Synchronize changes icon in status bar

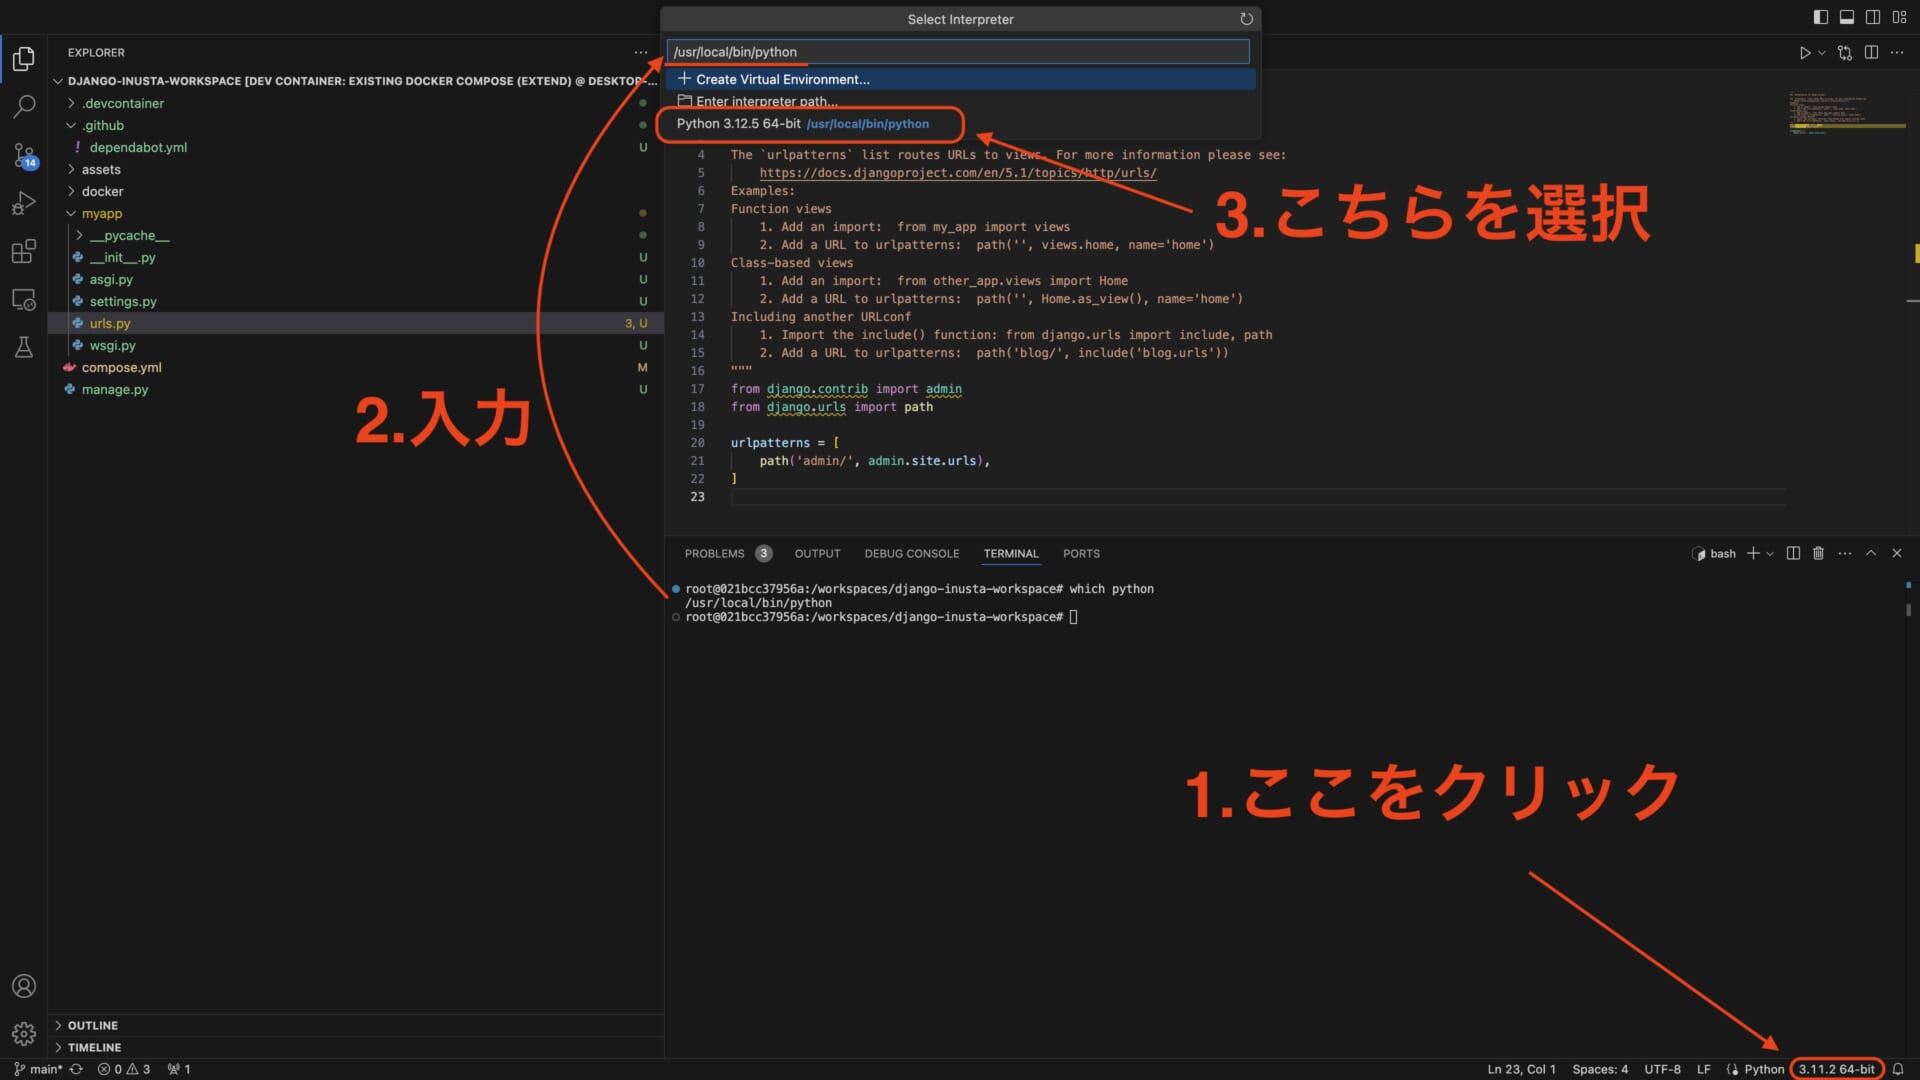click(x=76, y=1069)
